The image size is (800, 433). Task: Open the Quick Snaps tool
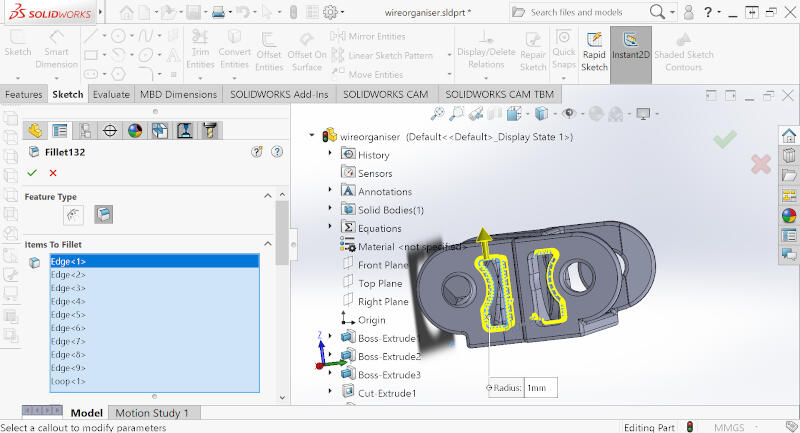(x=564, y=51)
